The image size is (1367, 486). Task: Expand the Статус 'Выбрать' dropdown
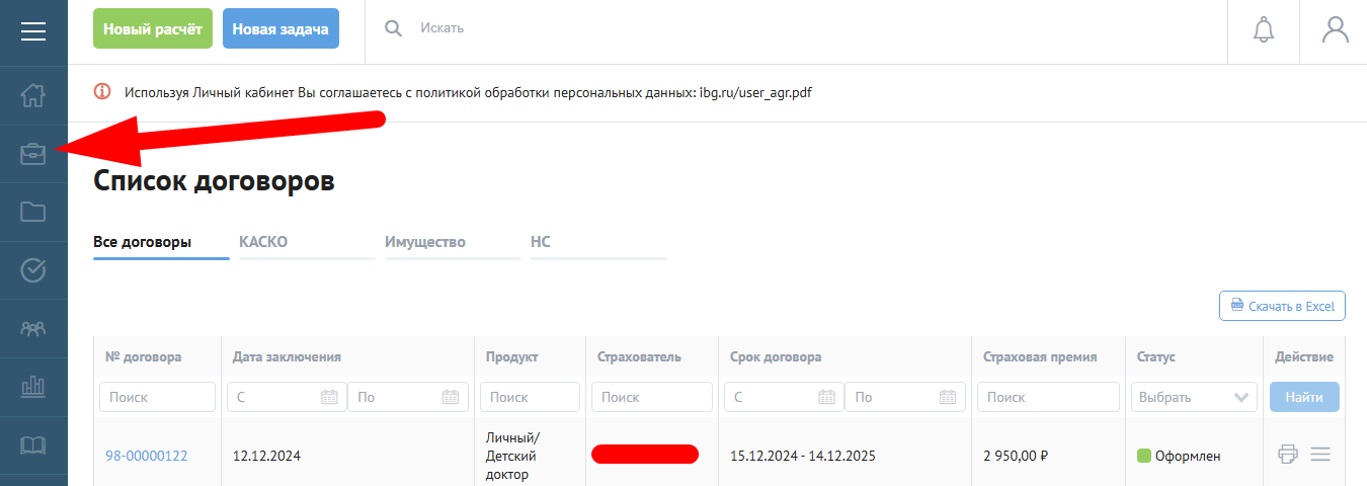tap(1196, 397)
